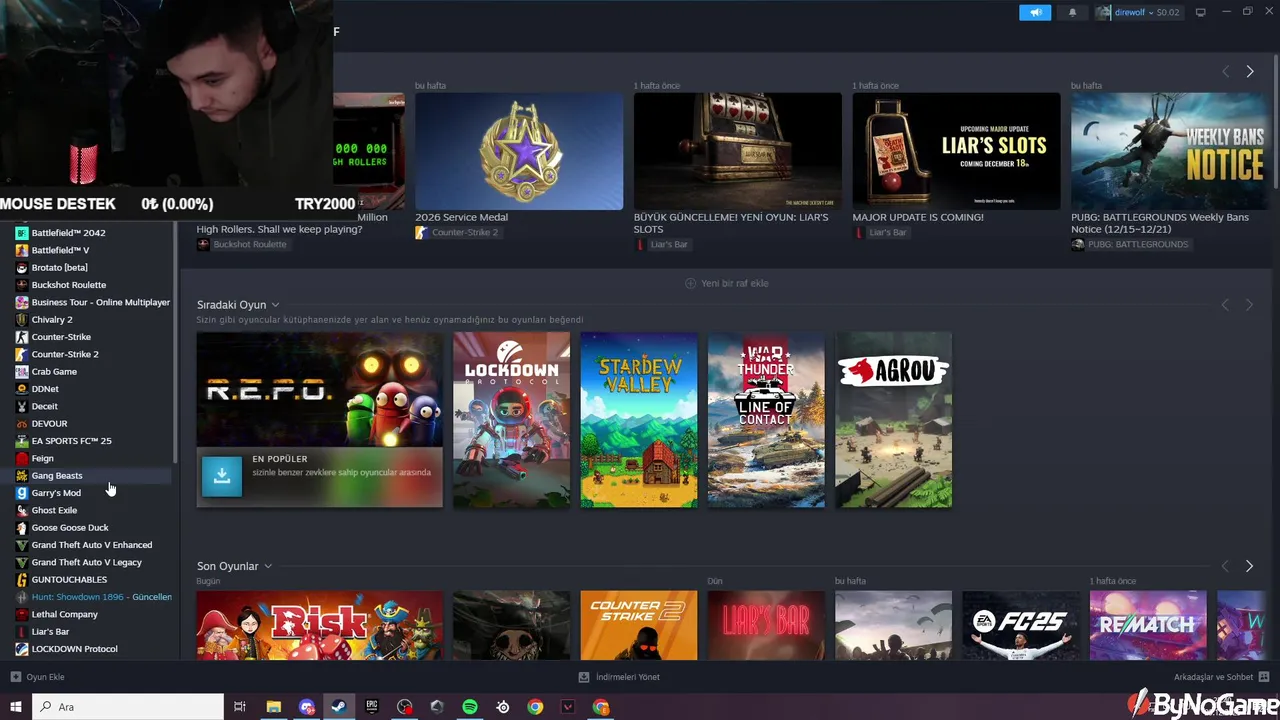Select Grand Theft Auto V Legacy
The height and width of the screenshot is (720, 1280).
tap(86, 562)
